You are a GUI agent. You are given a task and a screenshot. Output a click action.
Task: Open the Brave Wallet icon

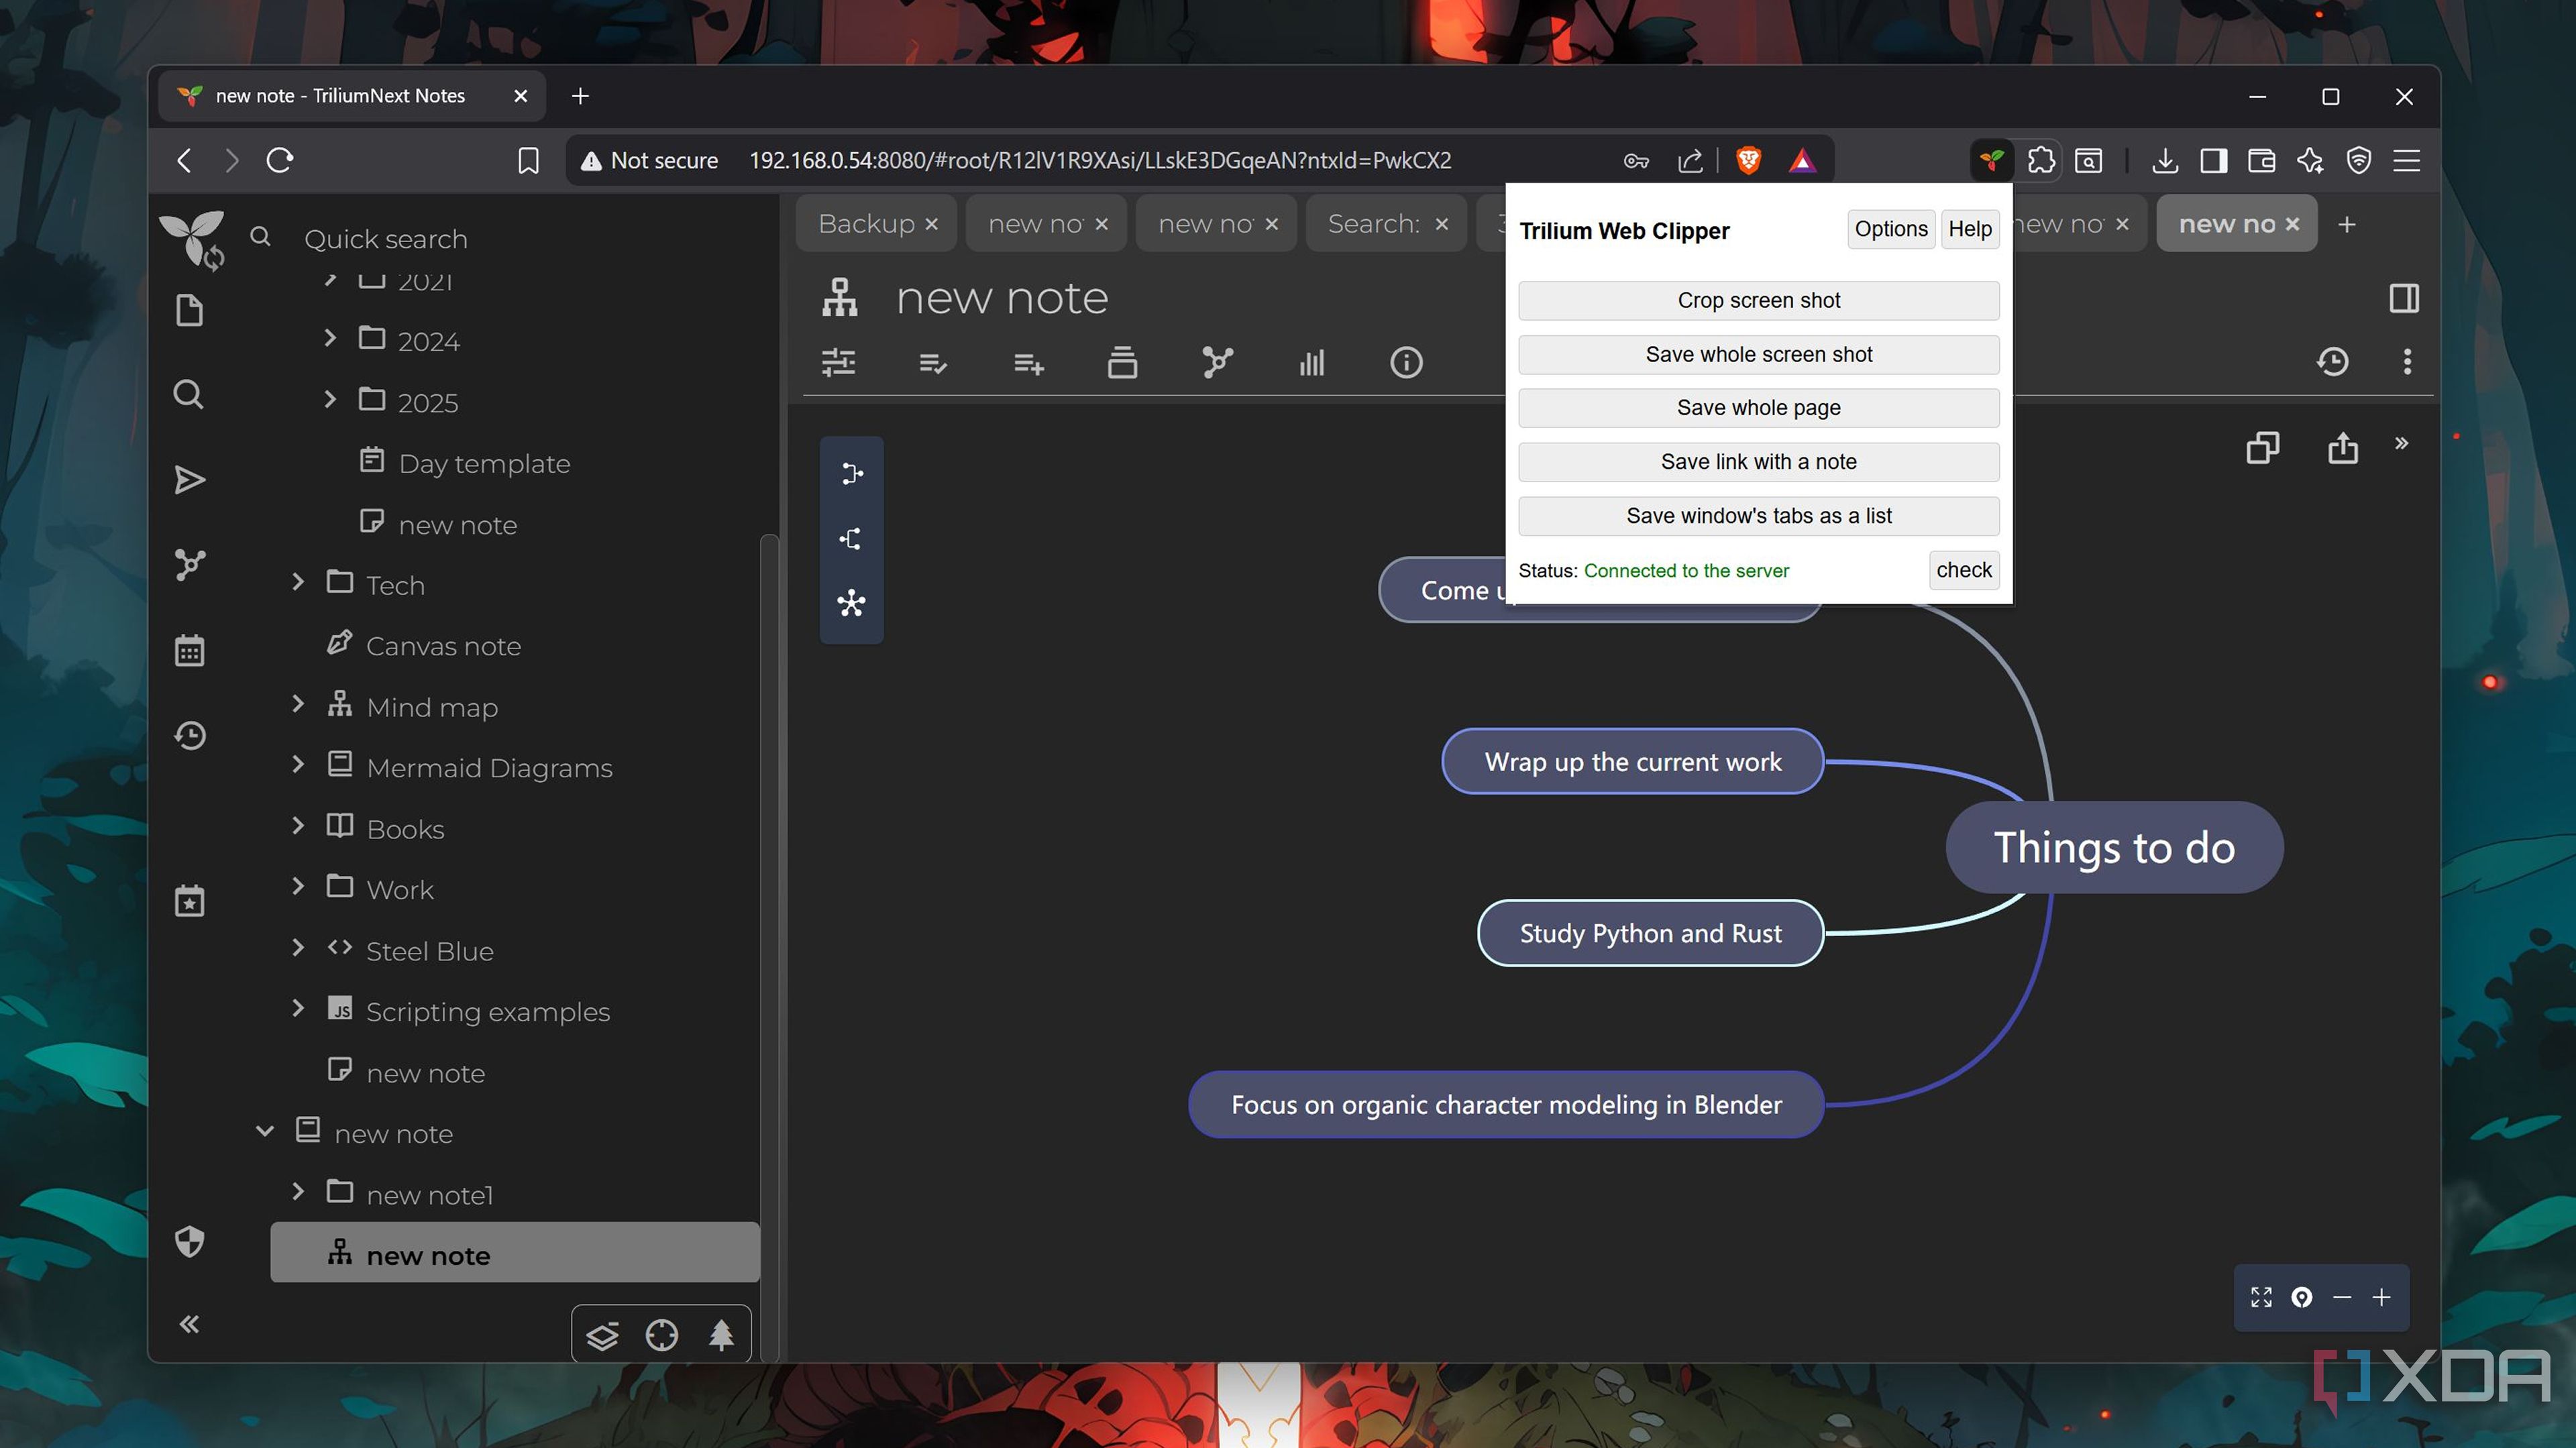pos(2261,160)
